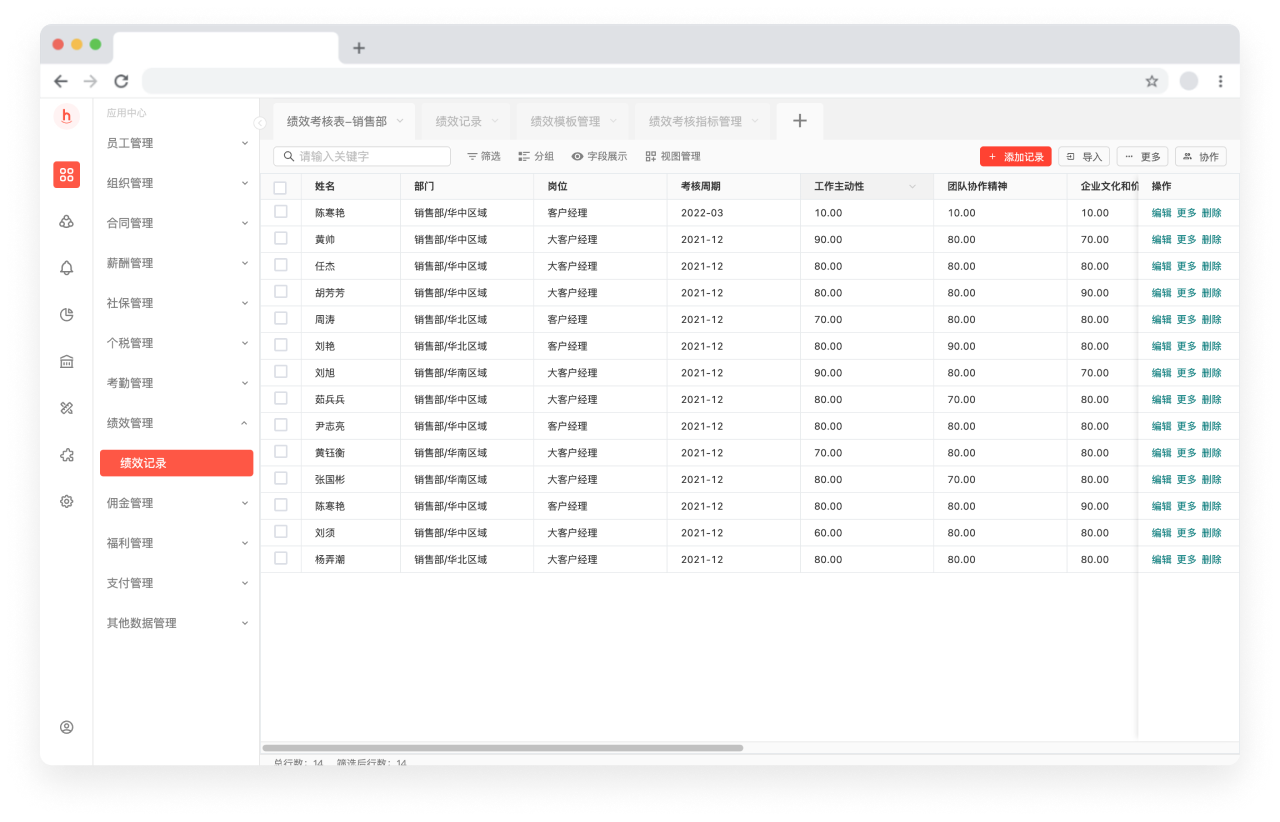
Task: Click the puzzle piece plugins icon
Action: tap(67, 455)
